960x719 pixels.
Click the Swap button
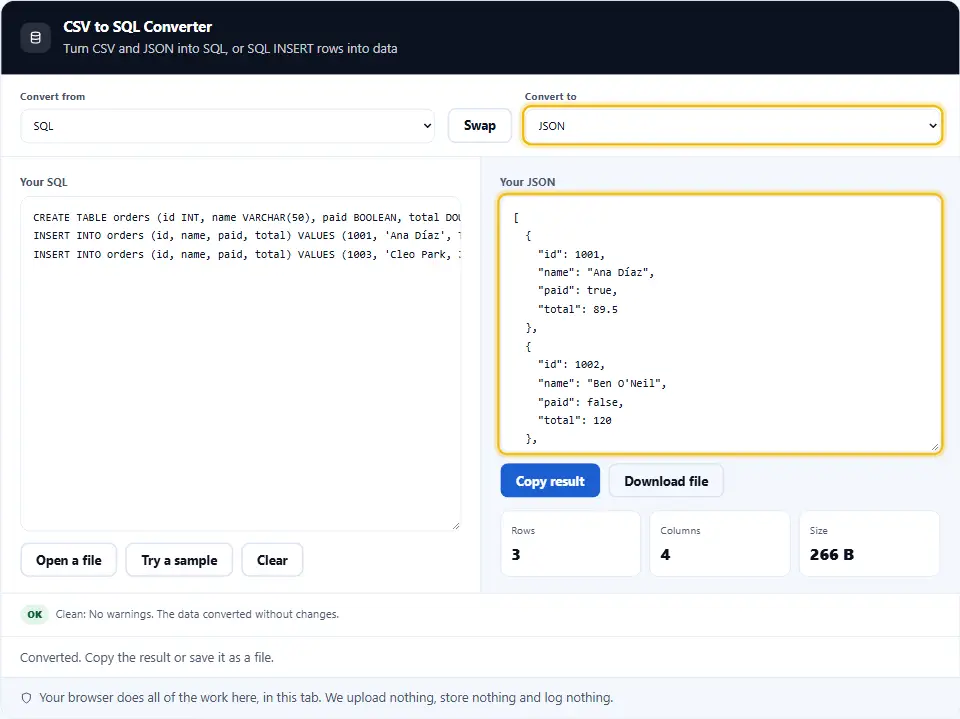tap(479, 126)
